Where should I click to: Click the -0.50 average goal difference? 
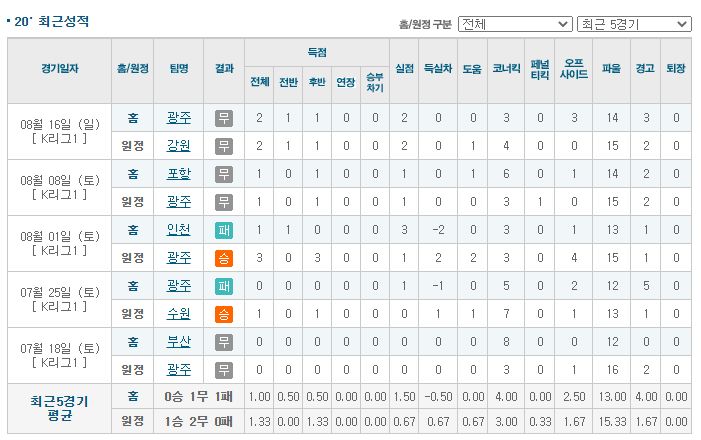coord(438,397)
